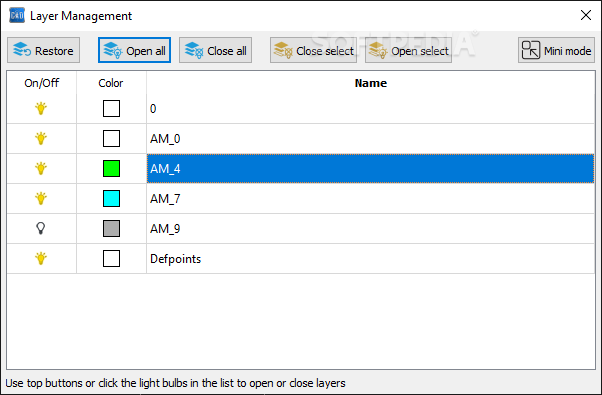
Task: Close the Layer Management window
Action: coord(585,15)
